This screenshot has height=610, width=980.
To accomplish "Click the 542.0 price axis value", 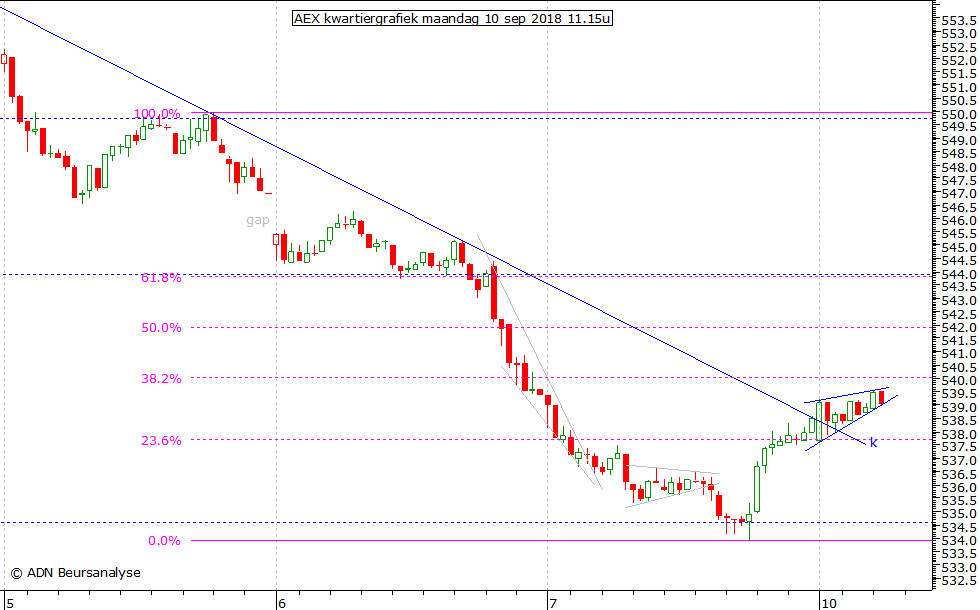I will coord(959,328).
